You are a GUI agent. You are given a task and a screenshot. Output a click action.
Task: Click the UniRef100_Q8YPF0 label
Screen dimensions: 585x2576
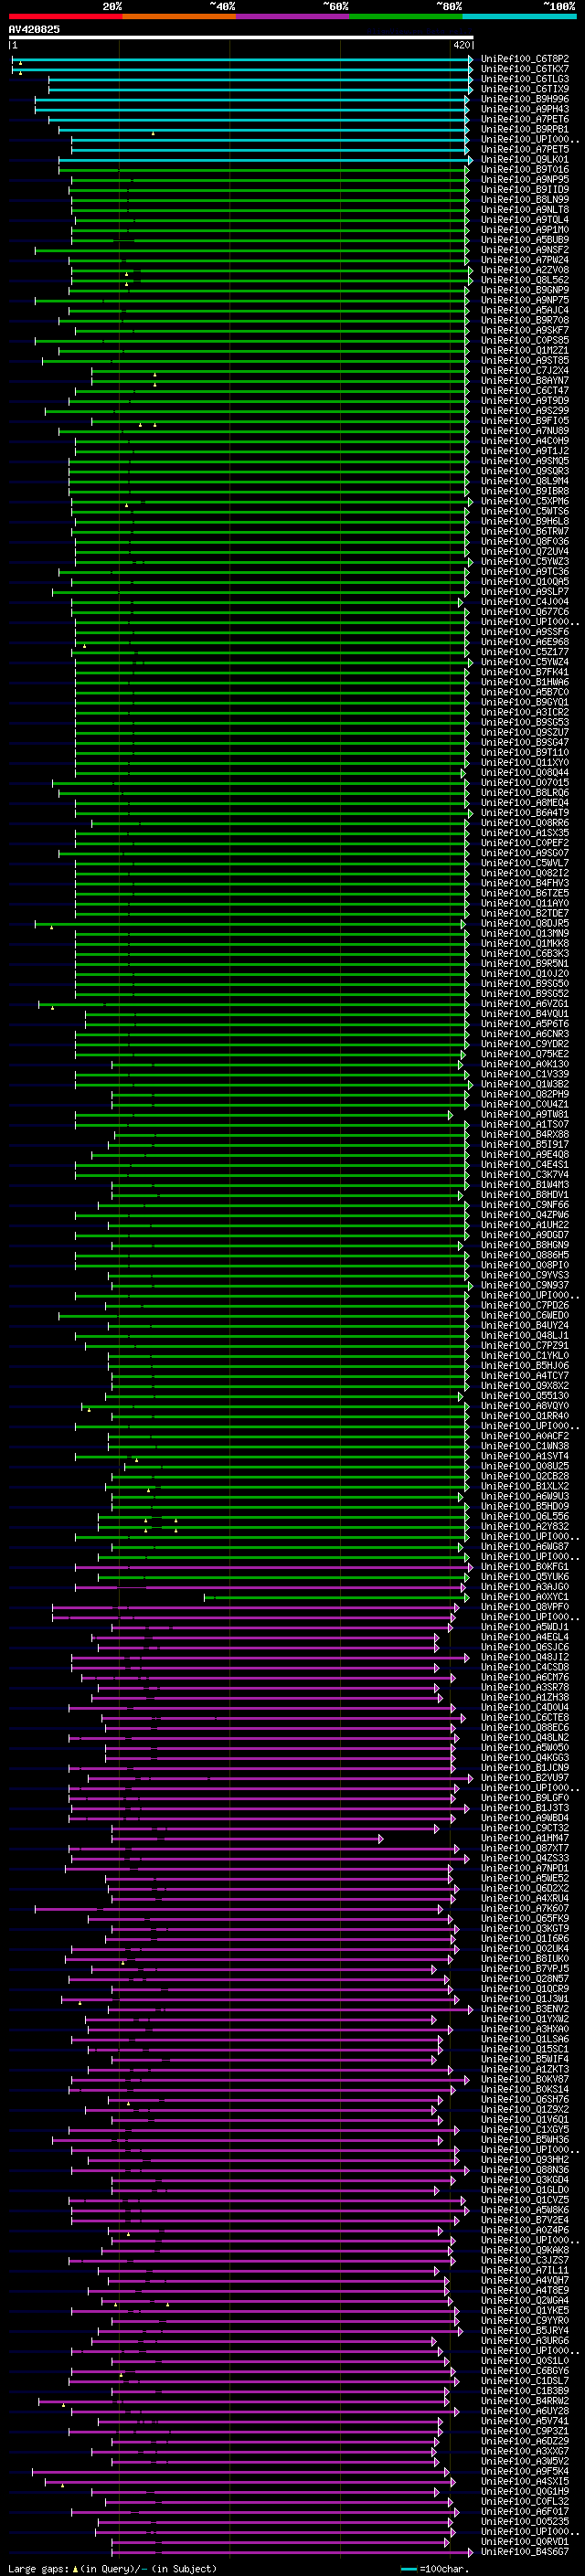tap(525, 1607)
